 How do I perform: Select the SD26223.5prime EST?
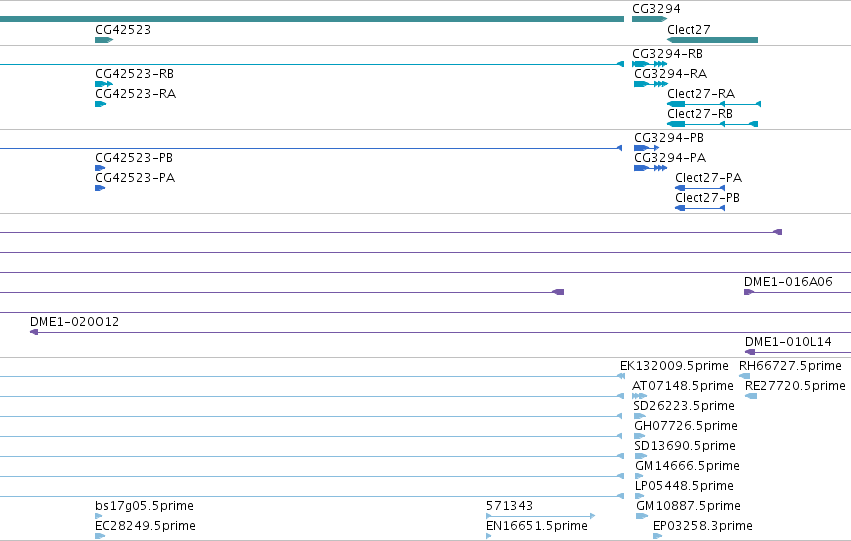coord(684,406)
